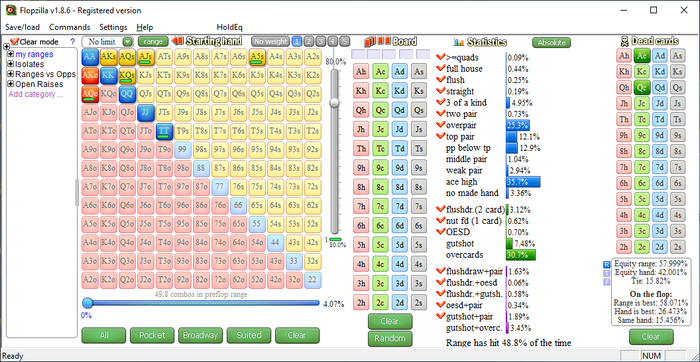The image size is (700, 362).
Task: Pick the Ks card in Board panel
Action: pos(419,91)
